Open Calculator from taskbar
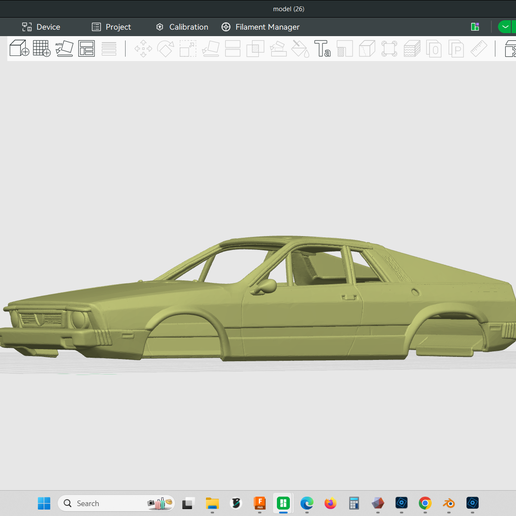Viewport: 516px width, 516px height. coord(354,503)
